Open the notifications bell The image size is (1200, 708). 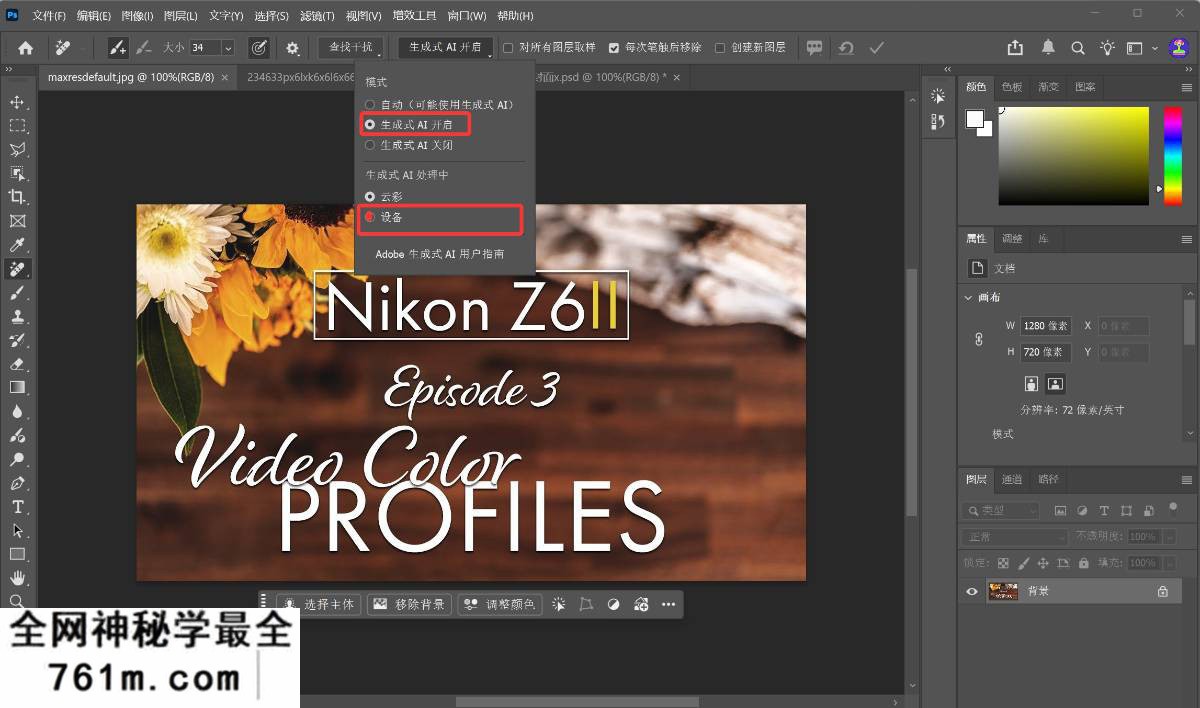tap(1048, 47)
